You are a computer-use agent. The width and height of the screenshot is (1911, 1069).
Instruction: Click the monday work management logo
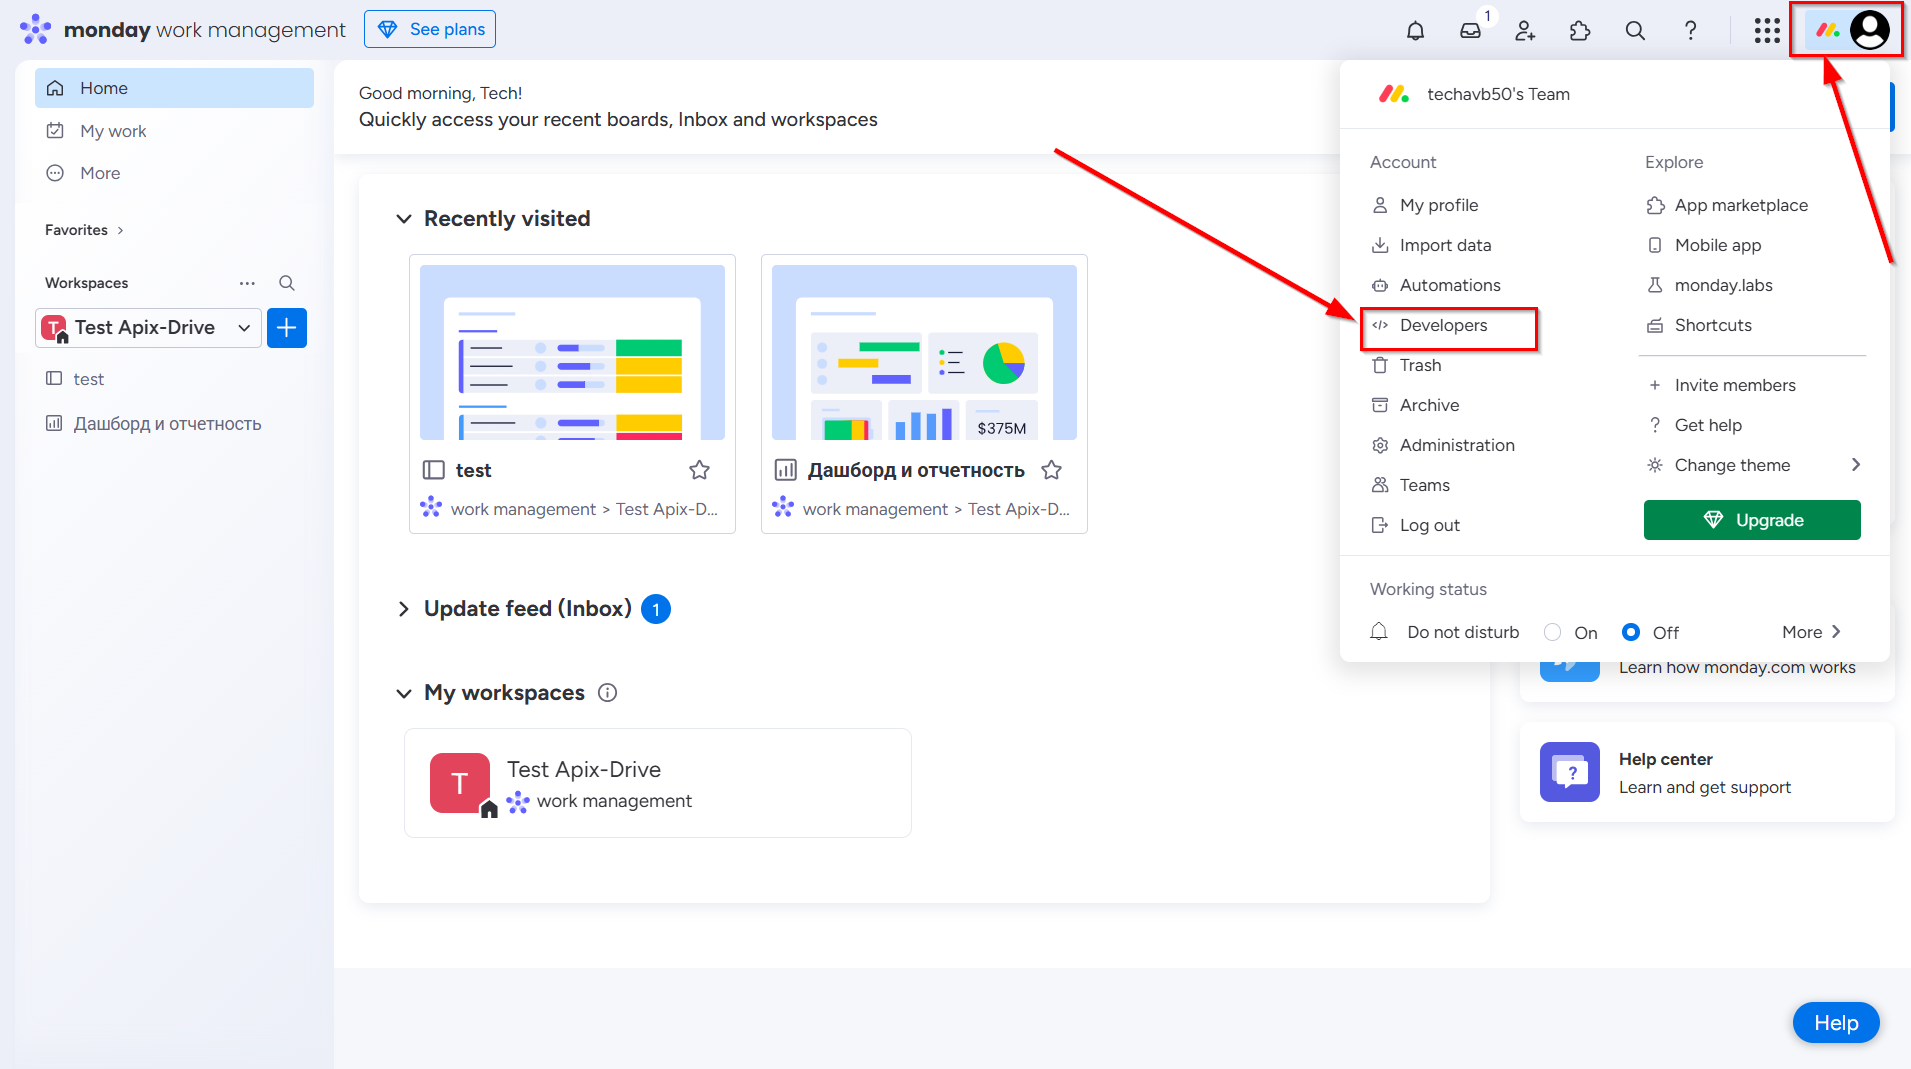[x=183, y=29]
